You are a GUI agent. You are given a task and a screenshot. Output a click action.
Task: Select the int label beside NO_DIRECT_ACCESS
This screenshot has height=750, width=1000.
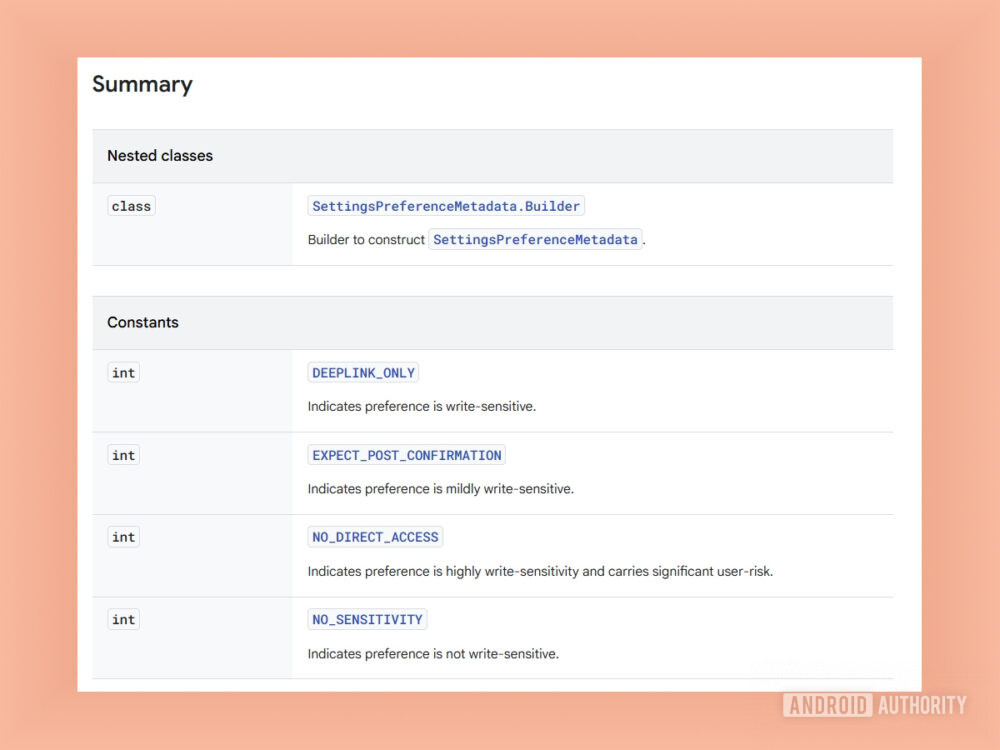pos(123,537)
